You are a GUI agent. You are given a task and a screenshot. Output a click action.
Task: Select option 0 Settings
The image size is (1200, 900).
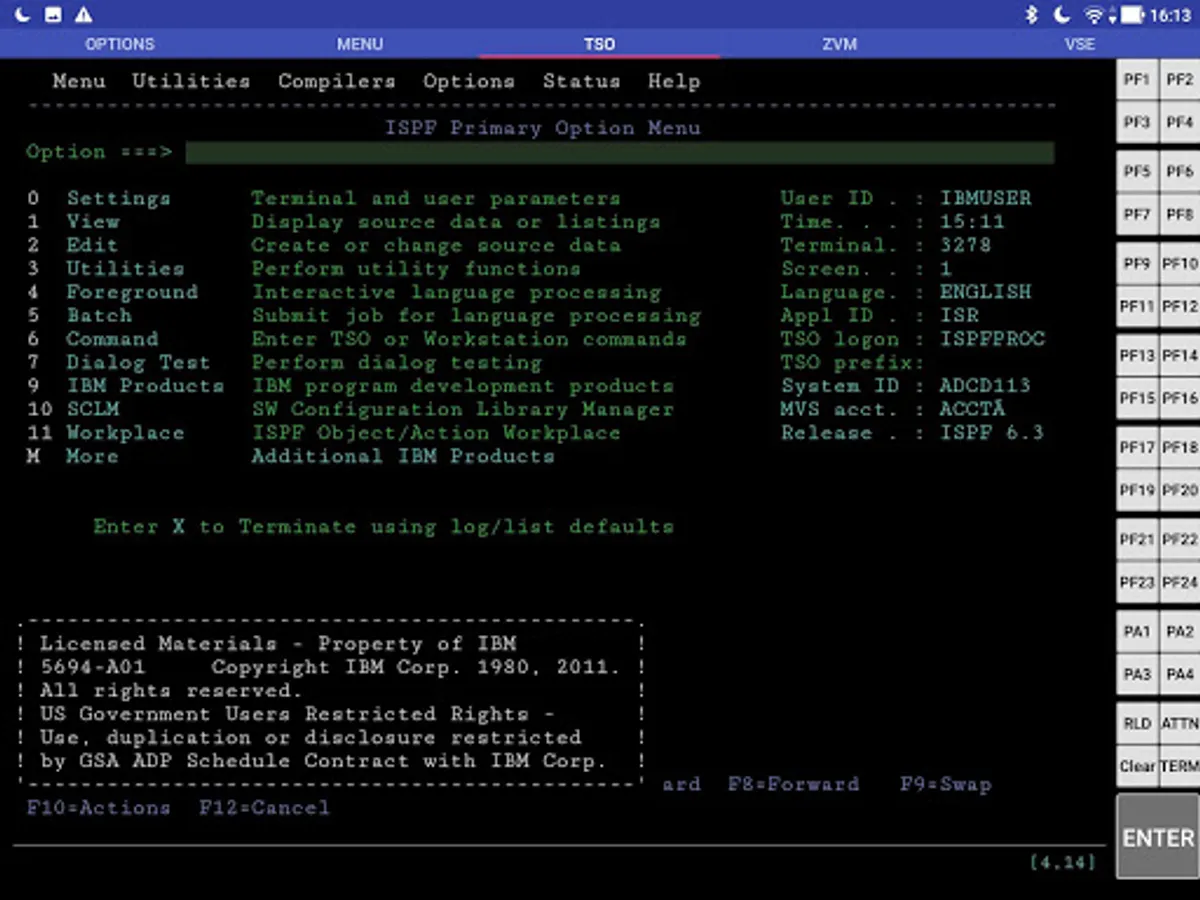(119, 198)
